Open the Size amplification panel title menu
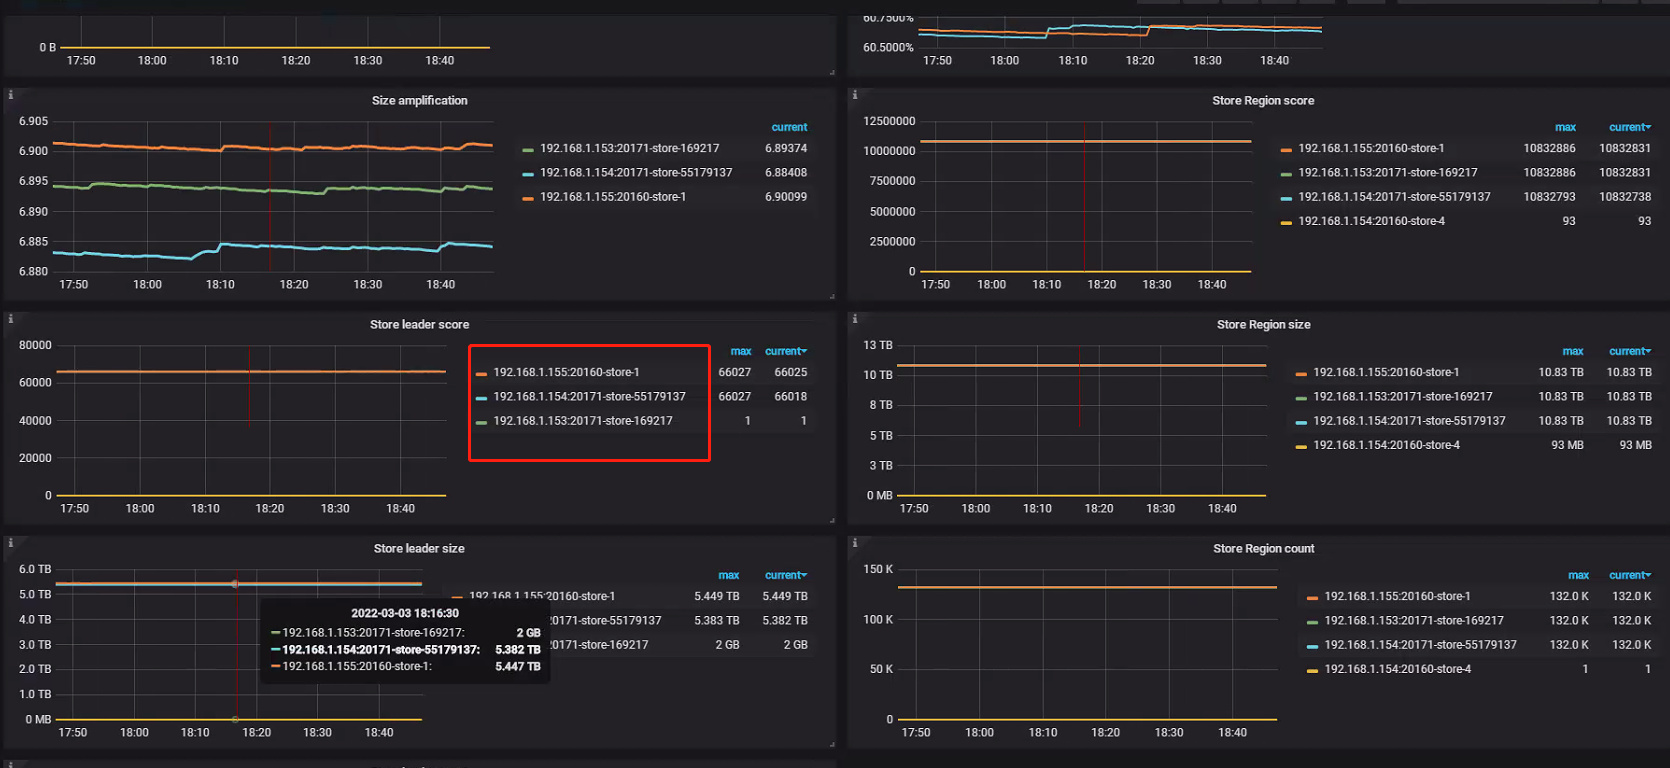Image resolution: width=1670 pixels, height=768 pixels. click(x=419, y=100)
